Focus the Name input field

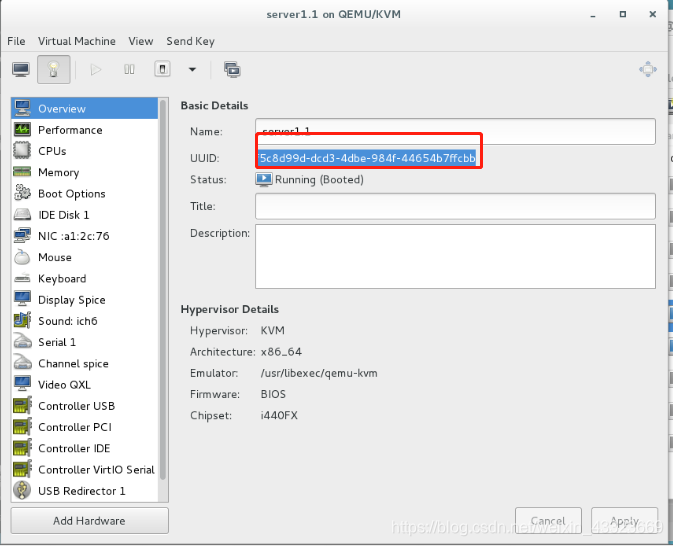click(455, 131)
